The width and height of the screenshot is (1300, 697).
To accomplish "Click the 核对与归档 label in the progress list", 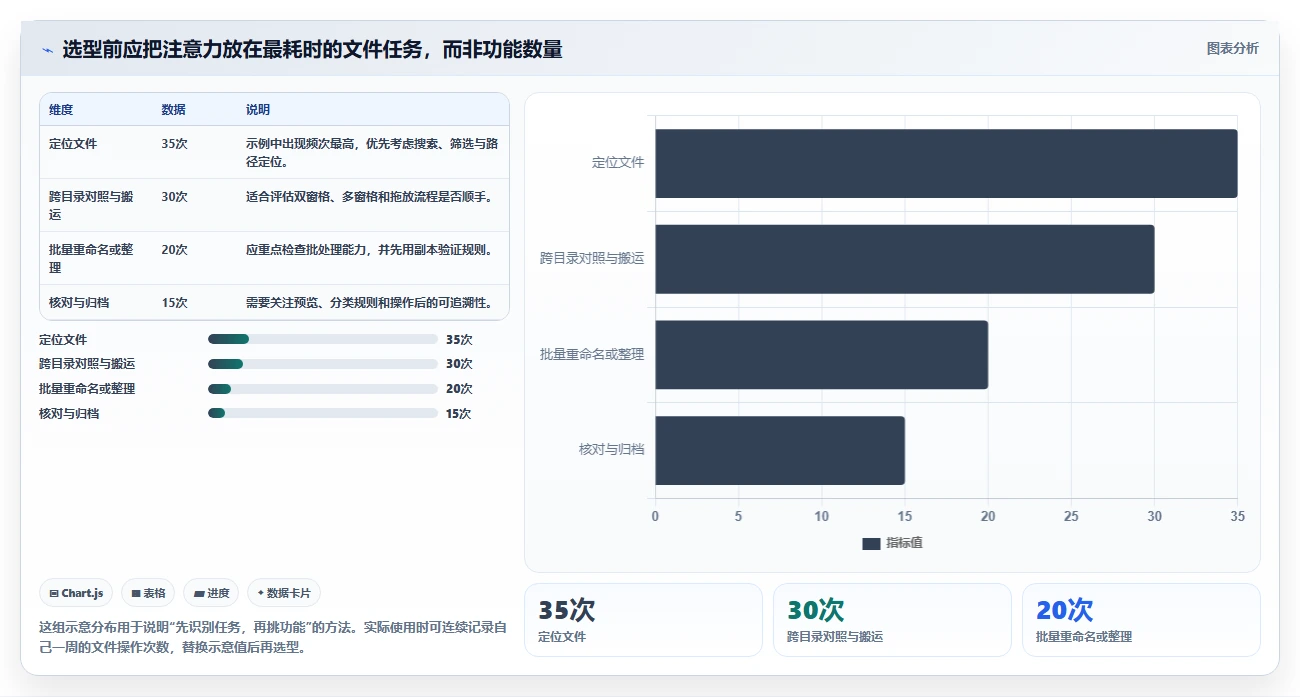I will pos(69,414).
